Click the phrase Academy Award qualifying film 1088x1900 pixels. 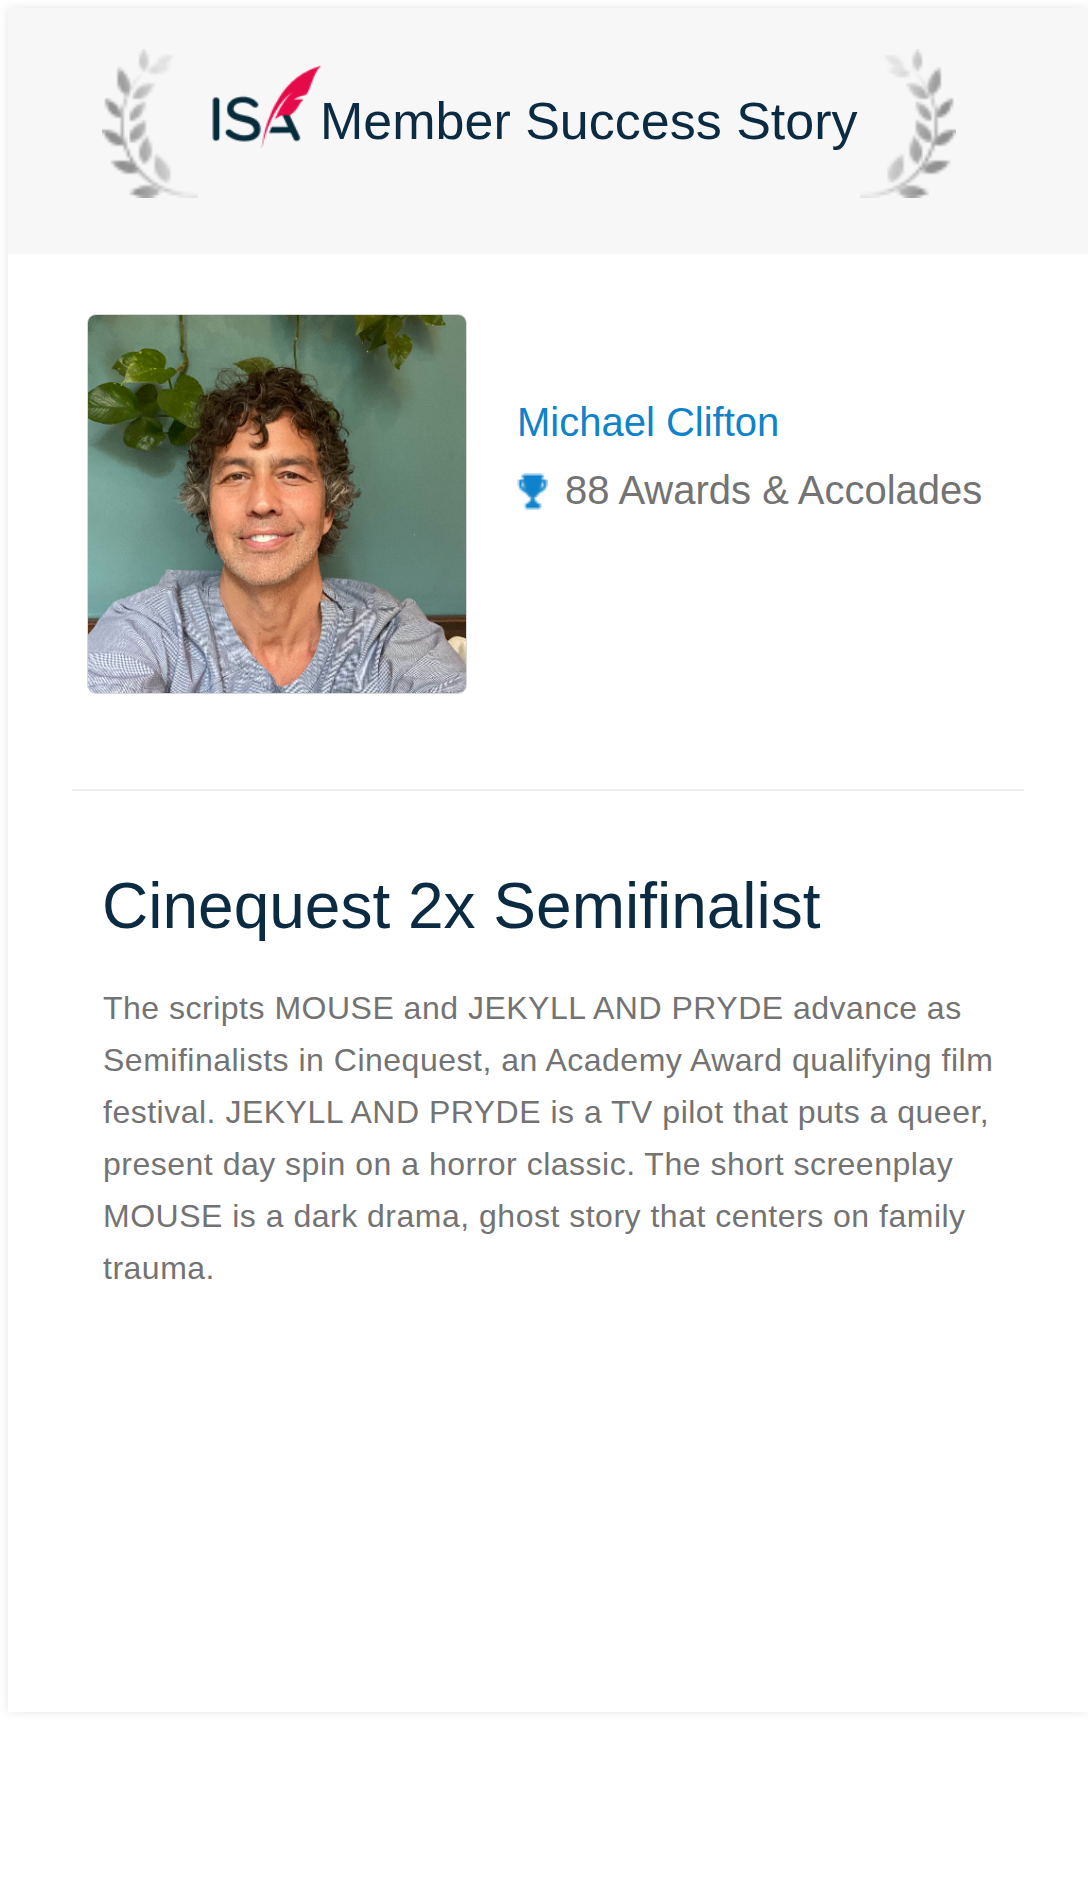click(x=769, y=1060)
